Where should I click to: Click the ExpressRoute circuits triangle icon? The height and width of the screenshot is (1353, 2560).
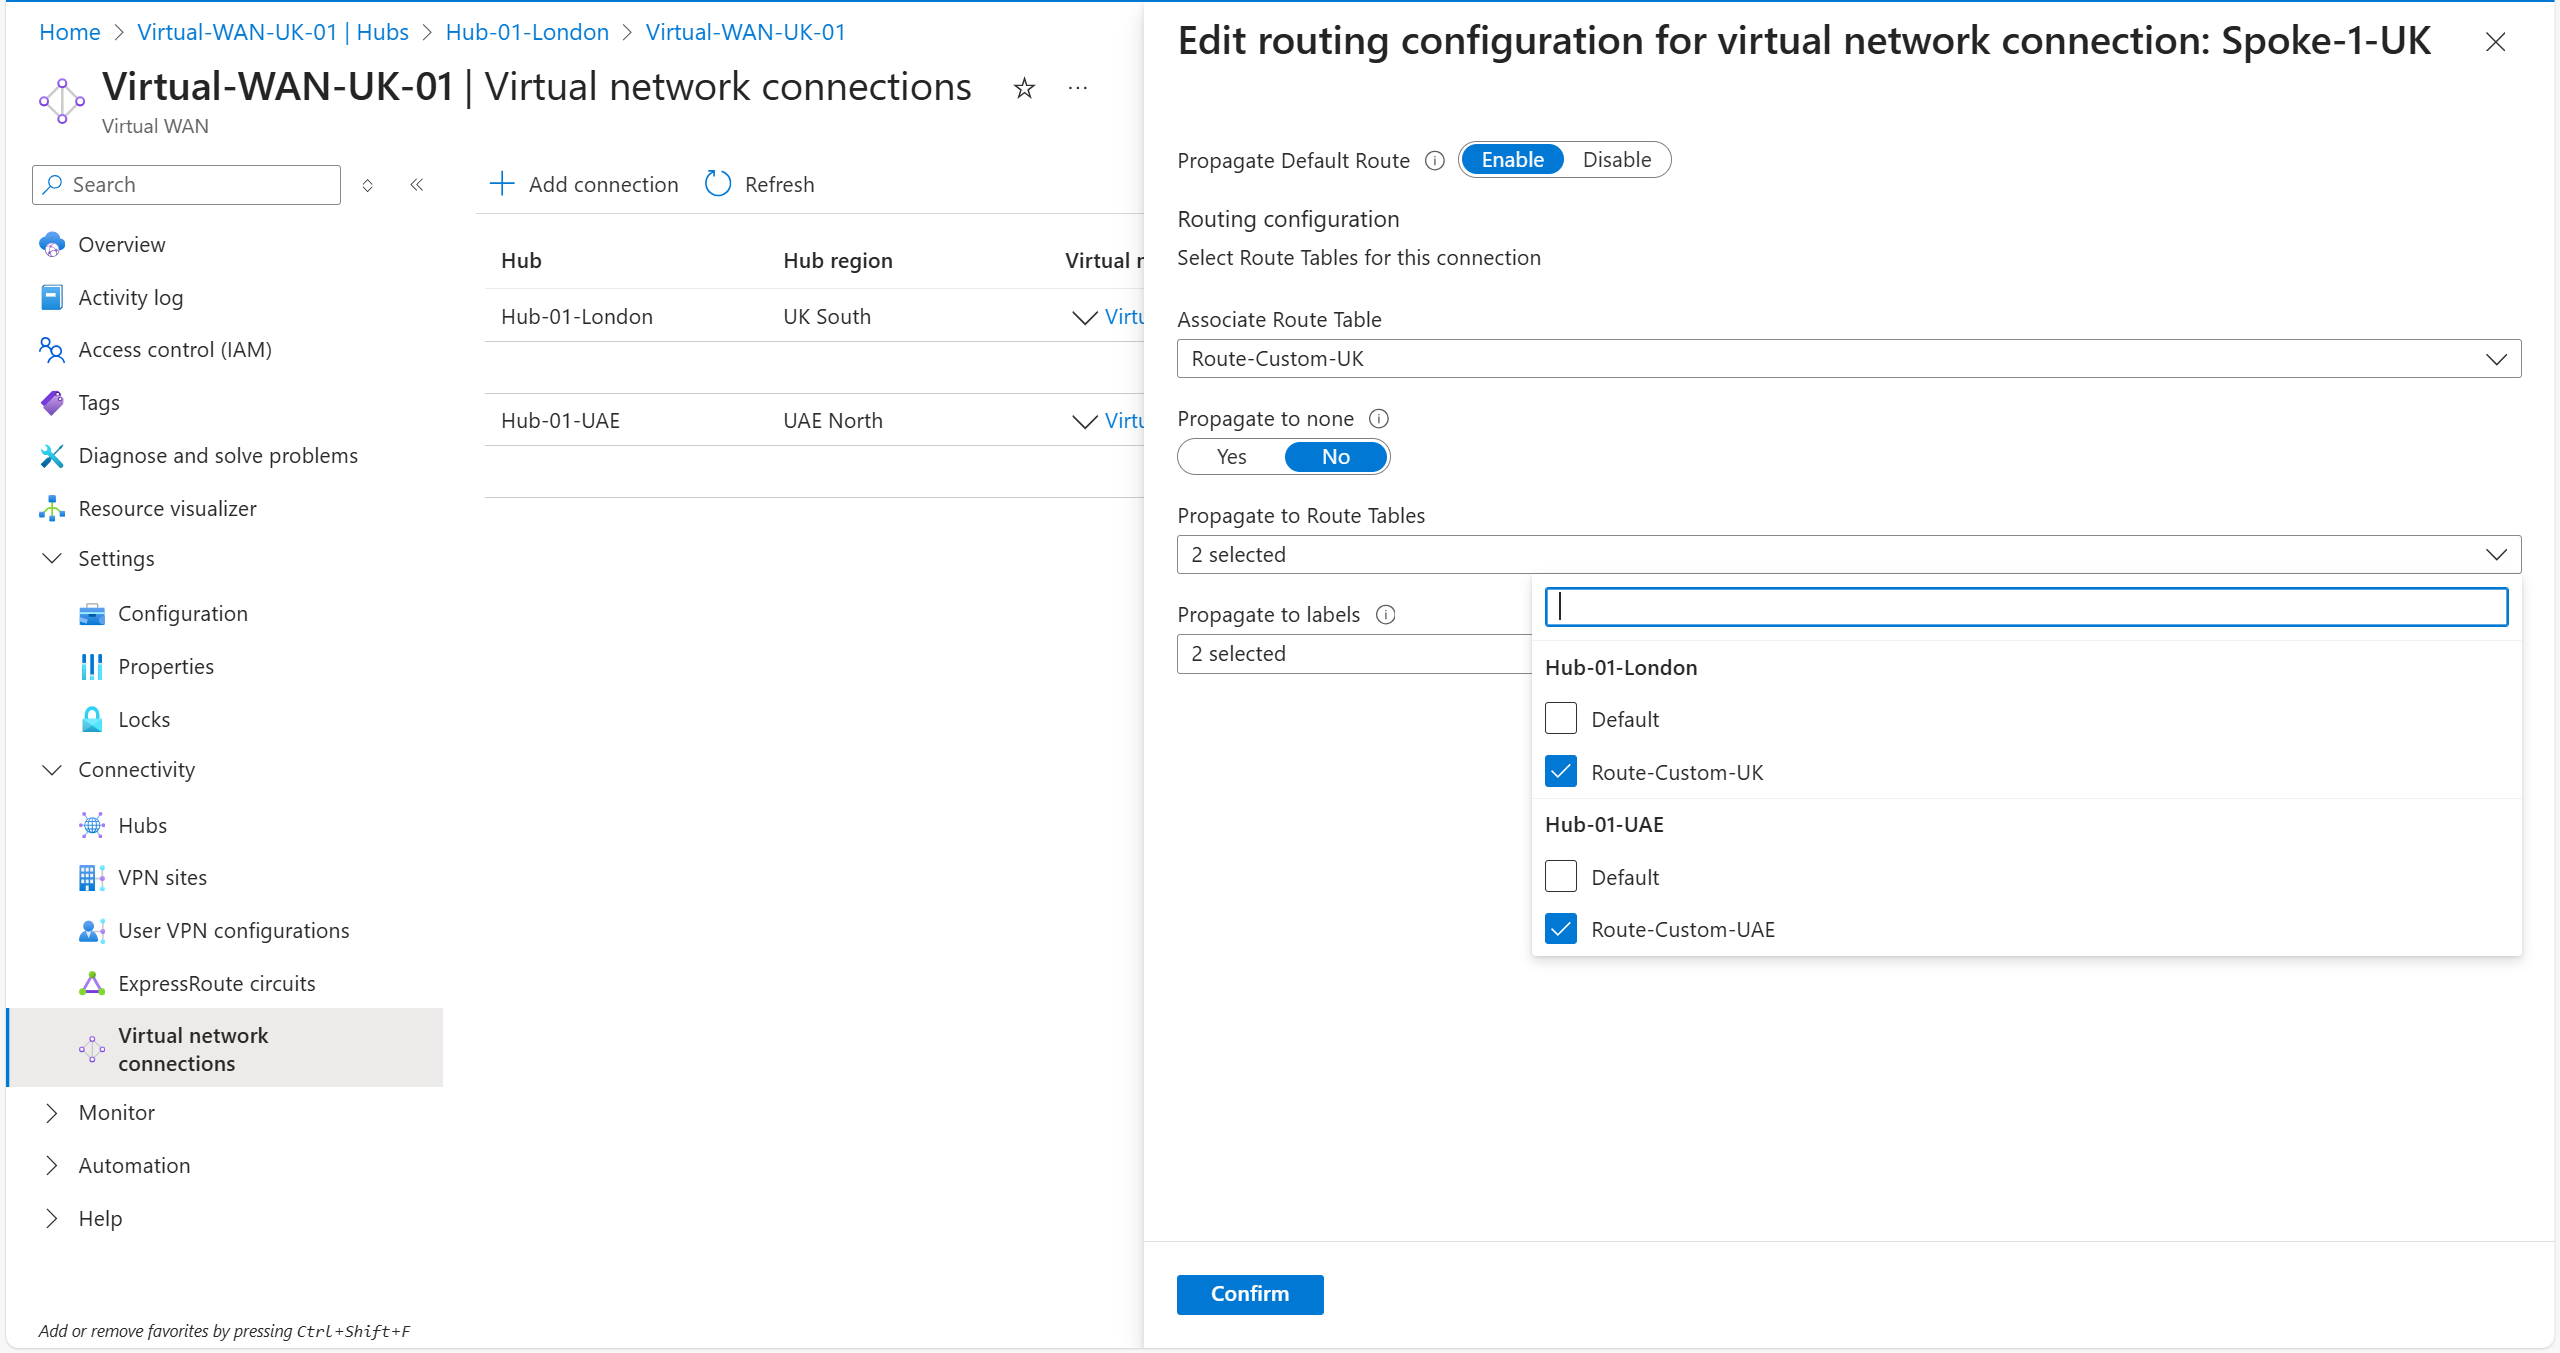92,983
